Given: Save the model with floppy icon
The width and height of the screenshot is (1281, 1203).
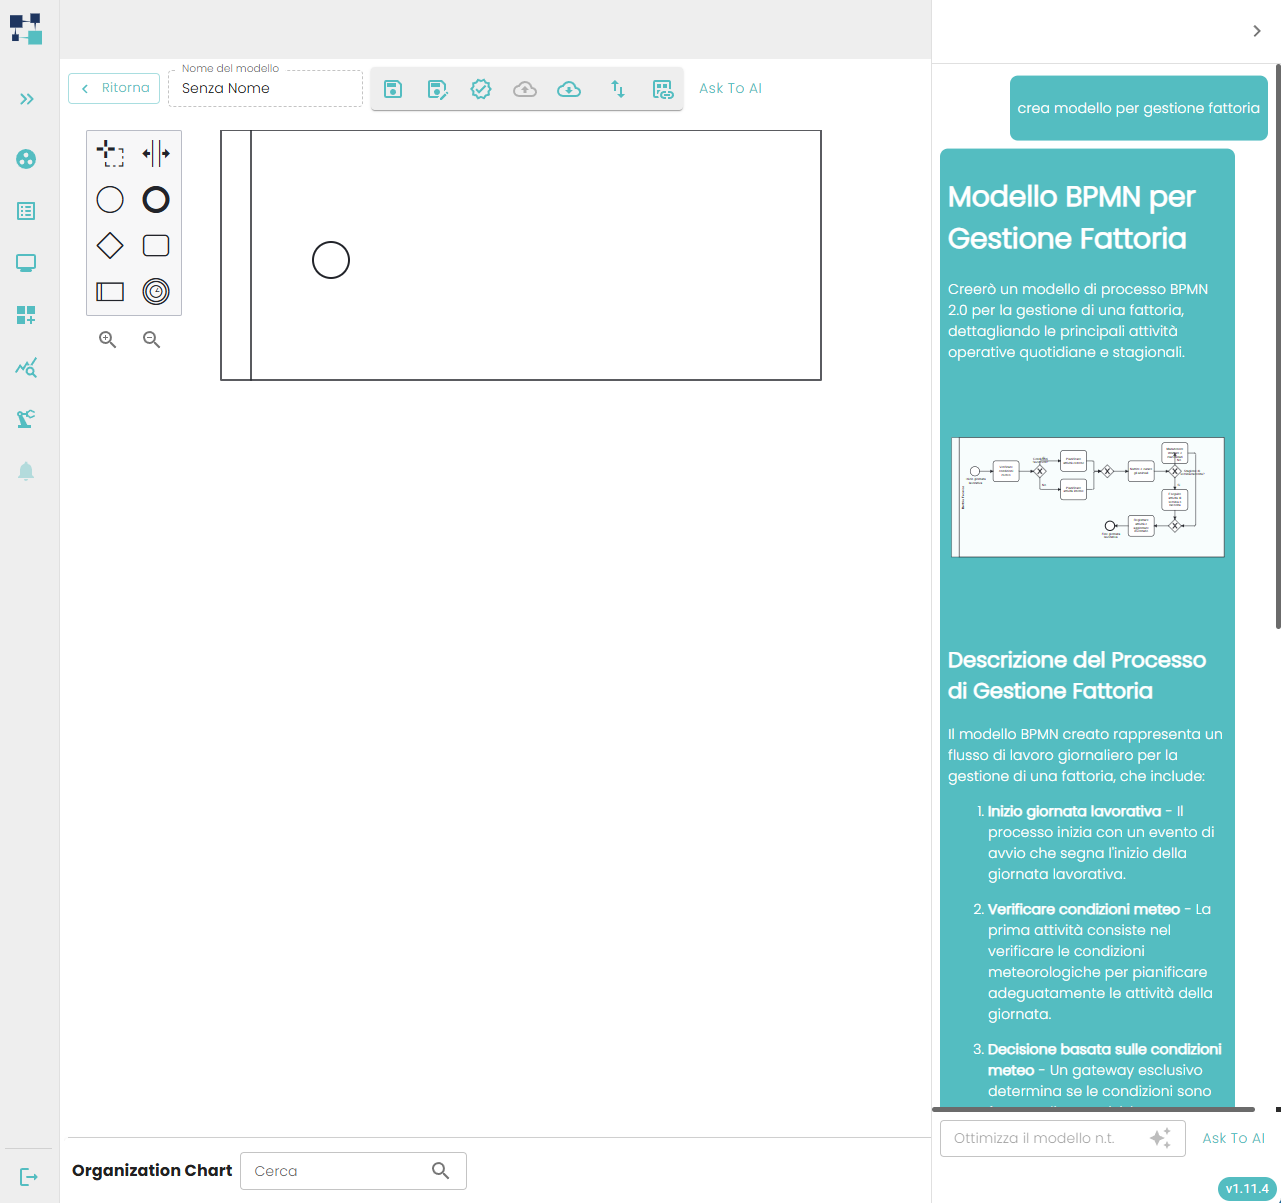Looking at the screenshot, I should pos(393,89).
